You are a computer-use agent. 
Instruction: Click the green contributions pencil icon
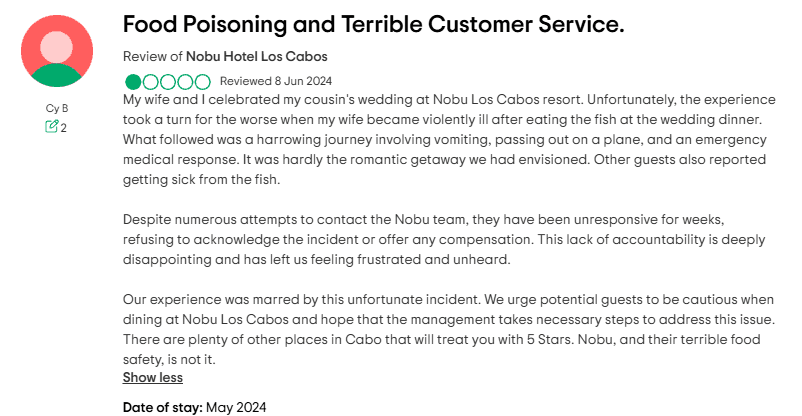[x=50, y=126]
